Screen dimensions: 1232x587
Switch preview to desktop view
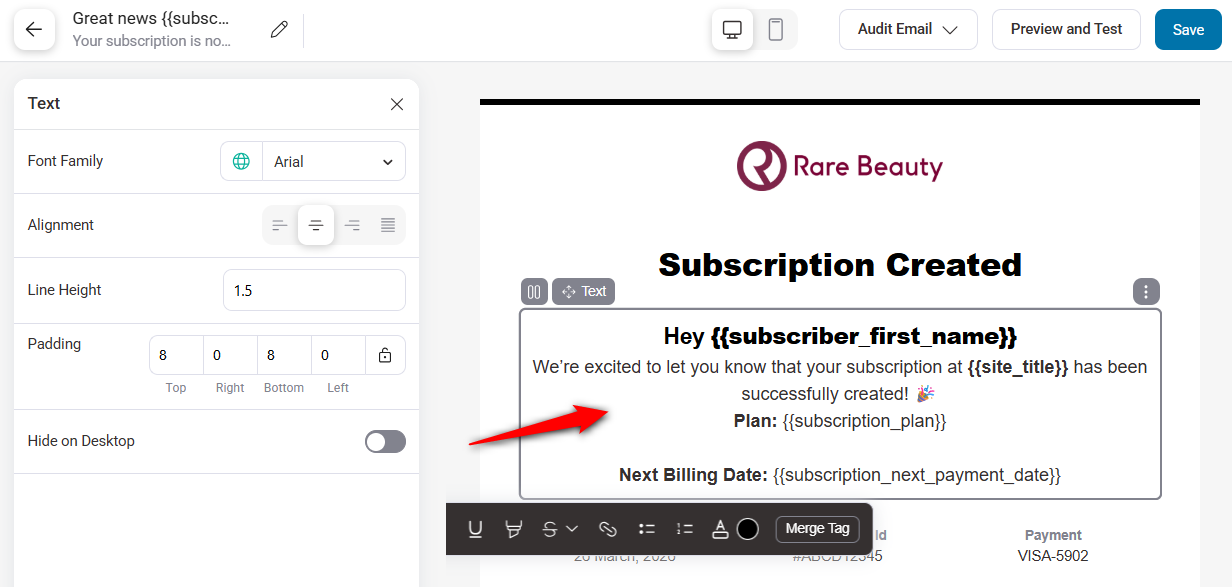coord(732,30)
